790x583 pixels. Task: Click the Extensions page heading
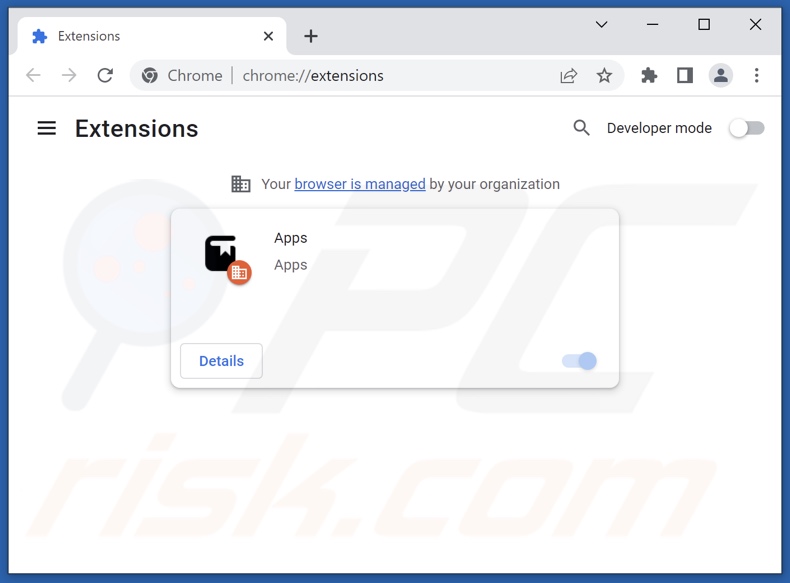137,128
